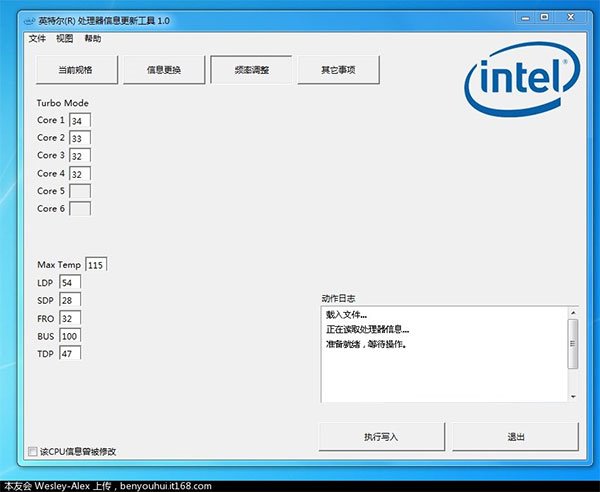This screenshot has width=600, height=492.
Task: Click the log line 准备就绪，等待操作。
Action: [x=366, y=344]
